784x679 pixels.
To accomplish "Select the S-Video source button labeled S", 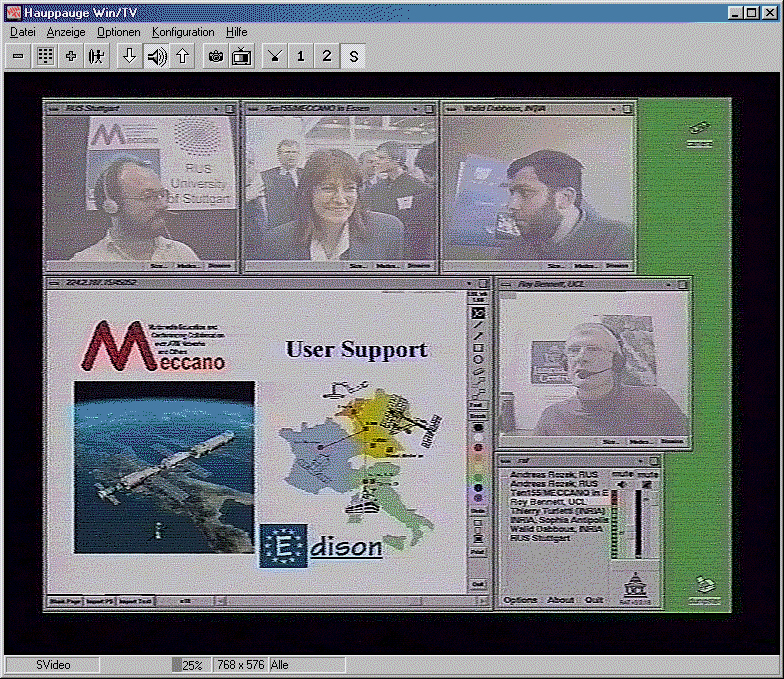I will (353, 56).
